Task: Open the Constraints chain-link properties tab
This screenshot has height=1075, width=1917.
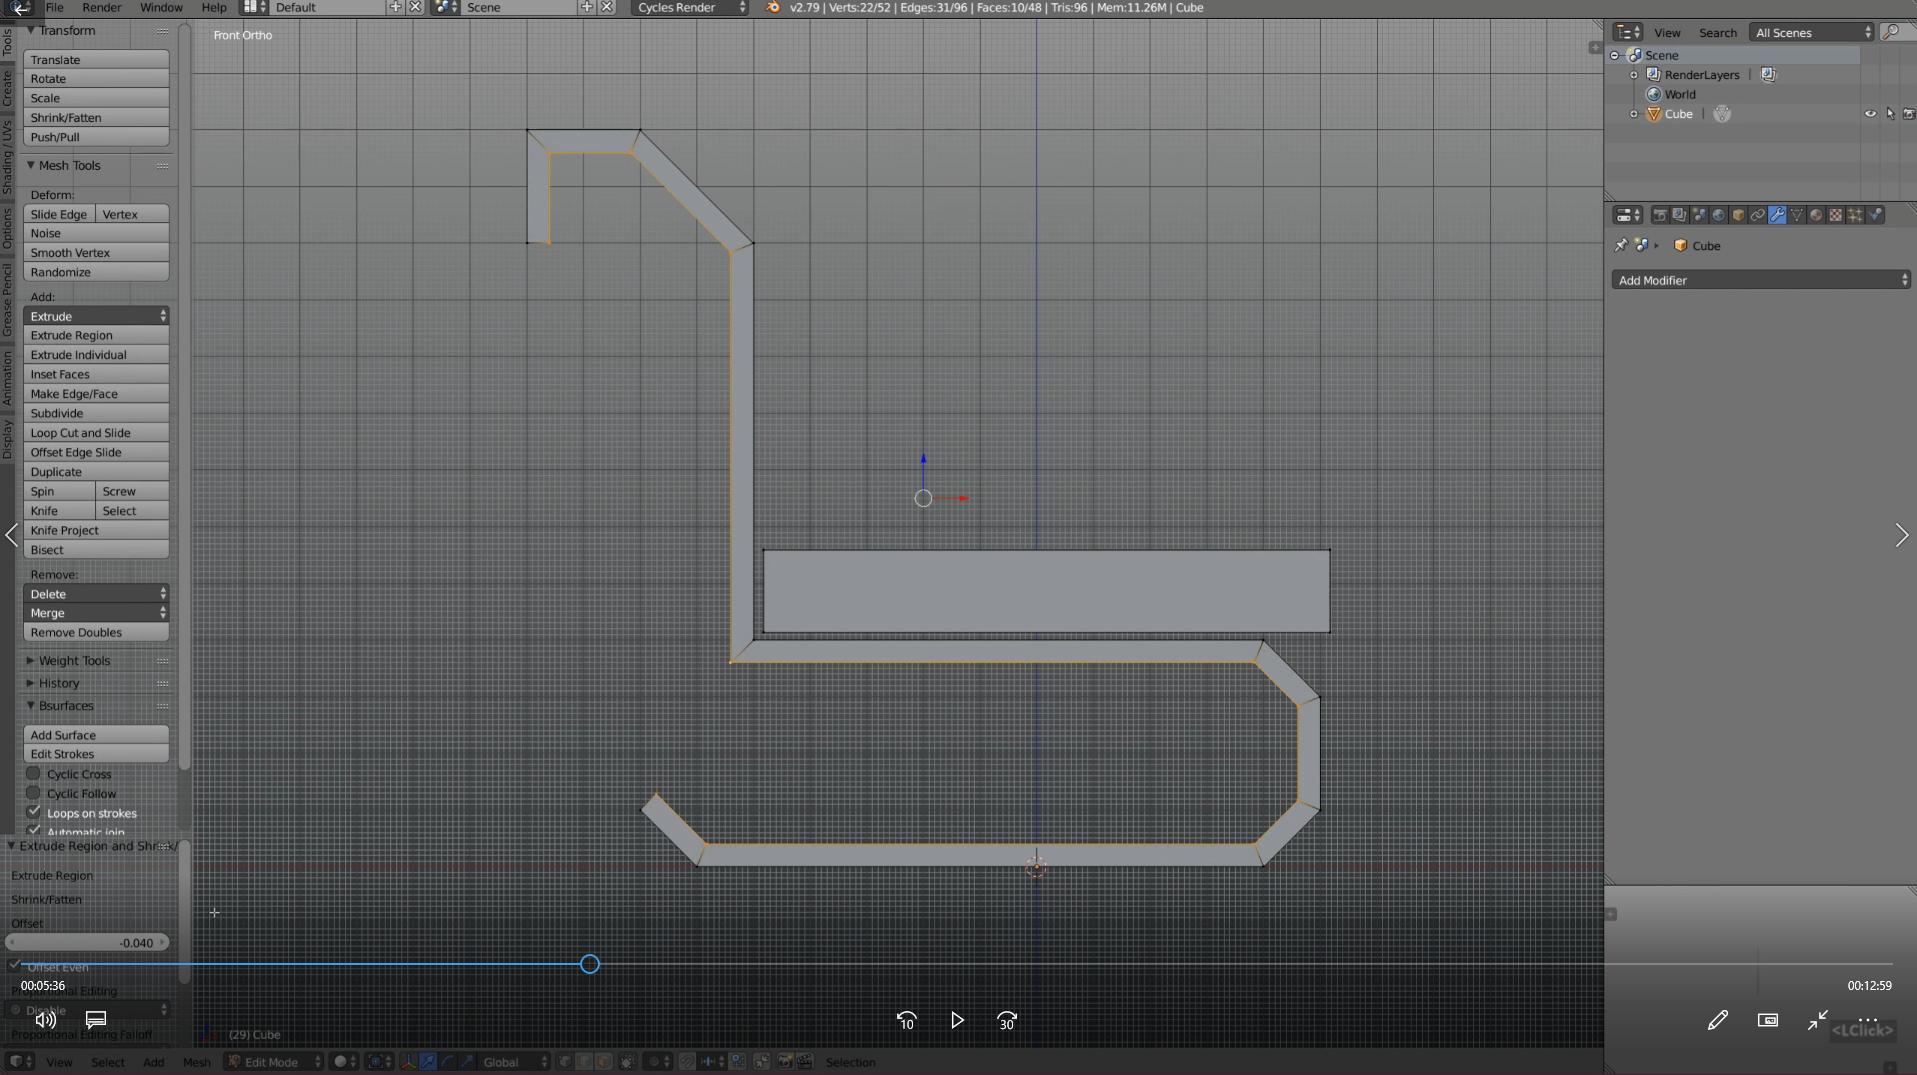Action: coord(1758,215)
